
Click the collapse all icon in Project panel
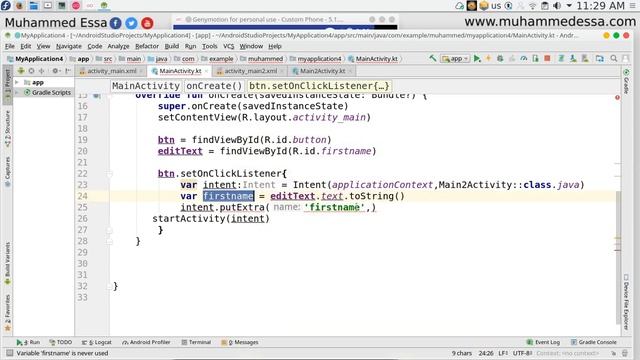coord(41,71)
